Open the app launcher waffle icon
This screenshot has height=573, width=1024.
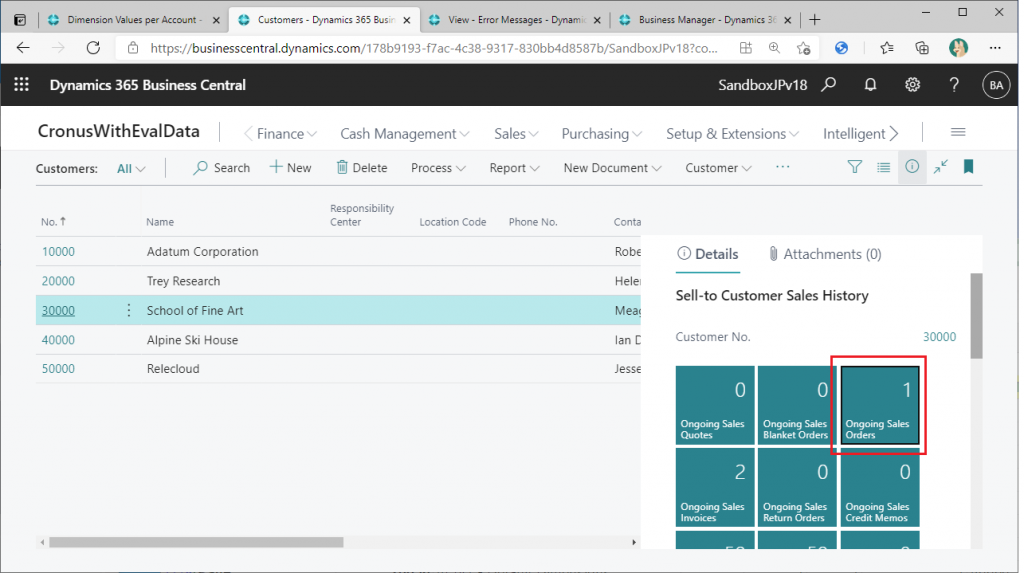coord(22,84)
